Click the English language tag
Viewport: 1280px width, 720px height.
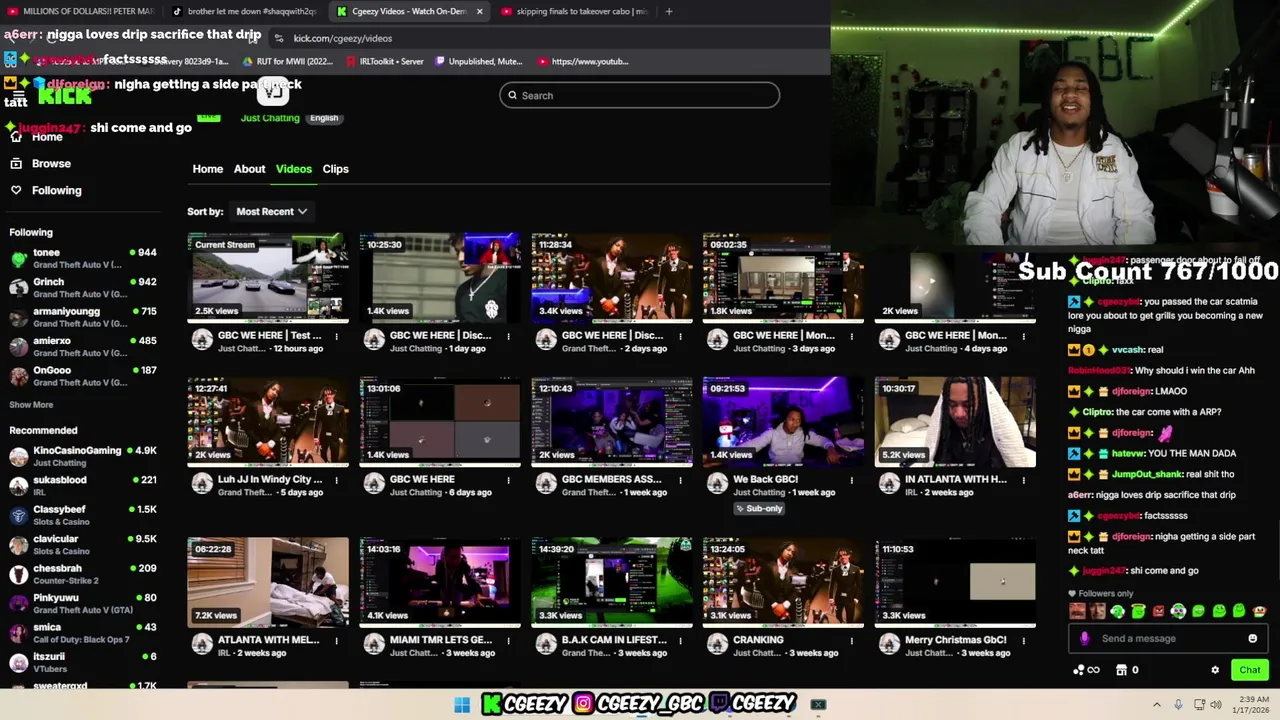click(x=324, y=118)
